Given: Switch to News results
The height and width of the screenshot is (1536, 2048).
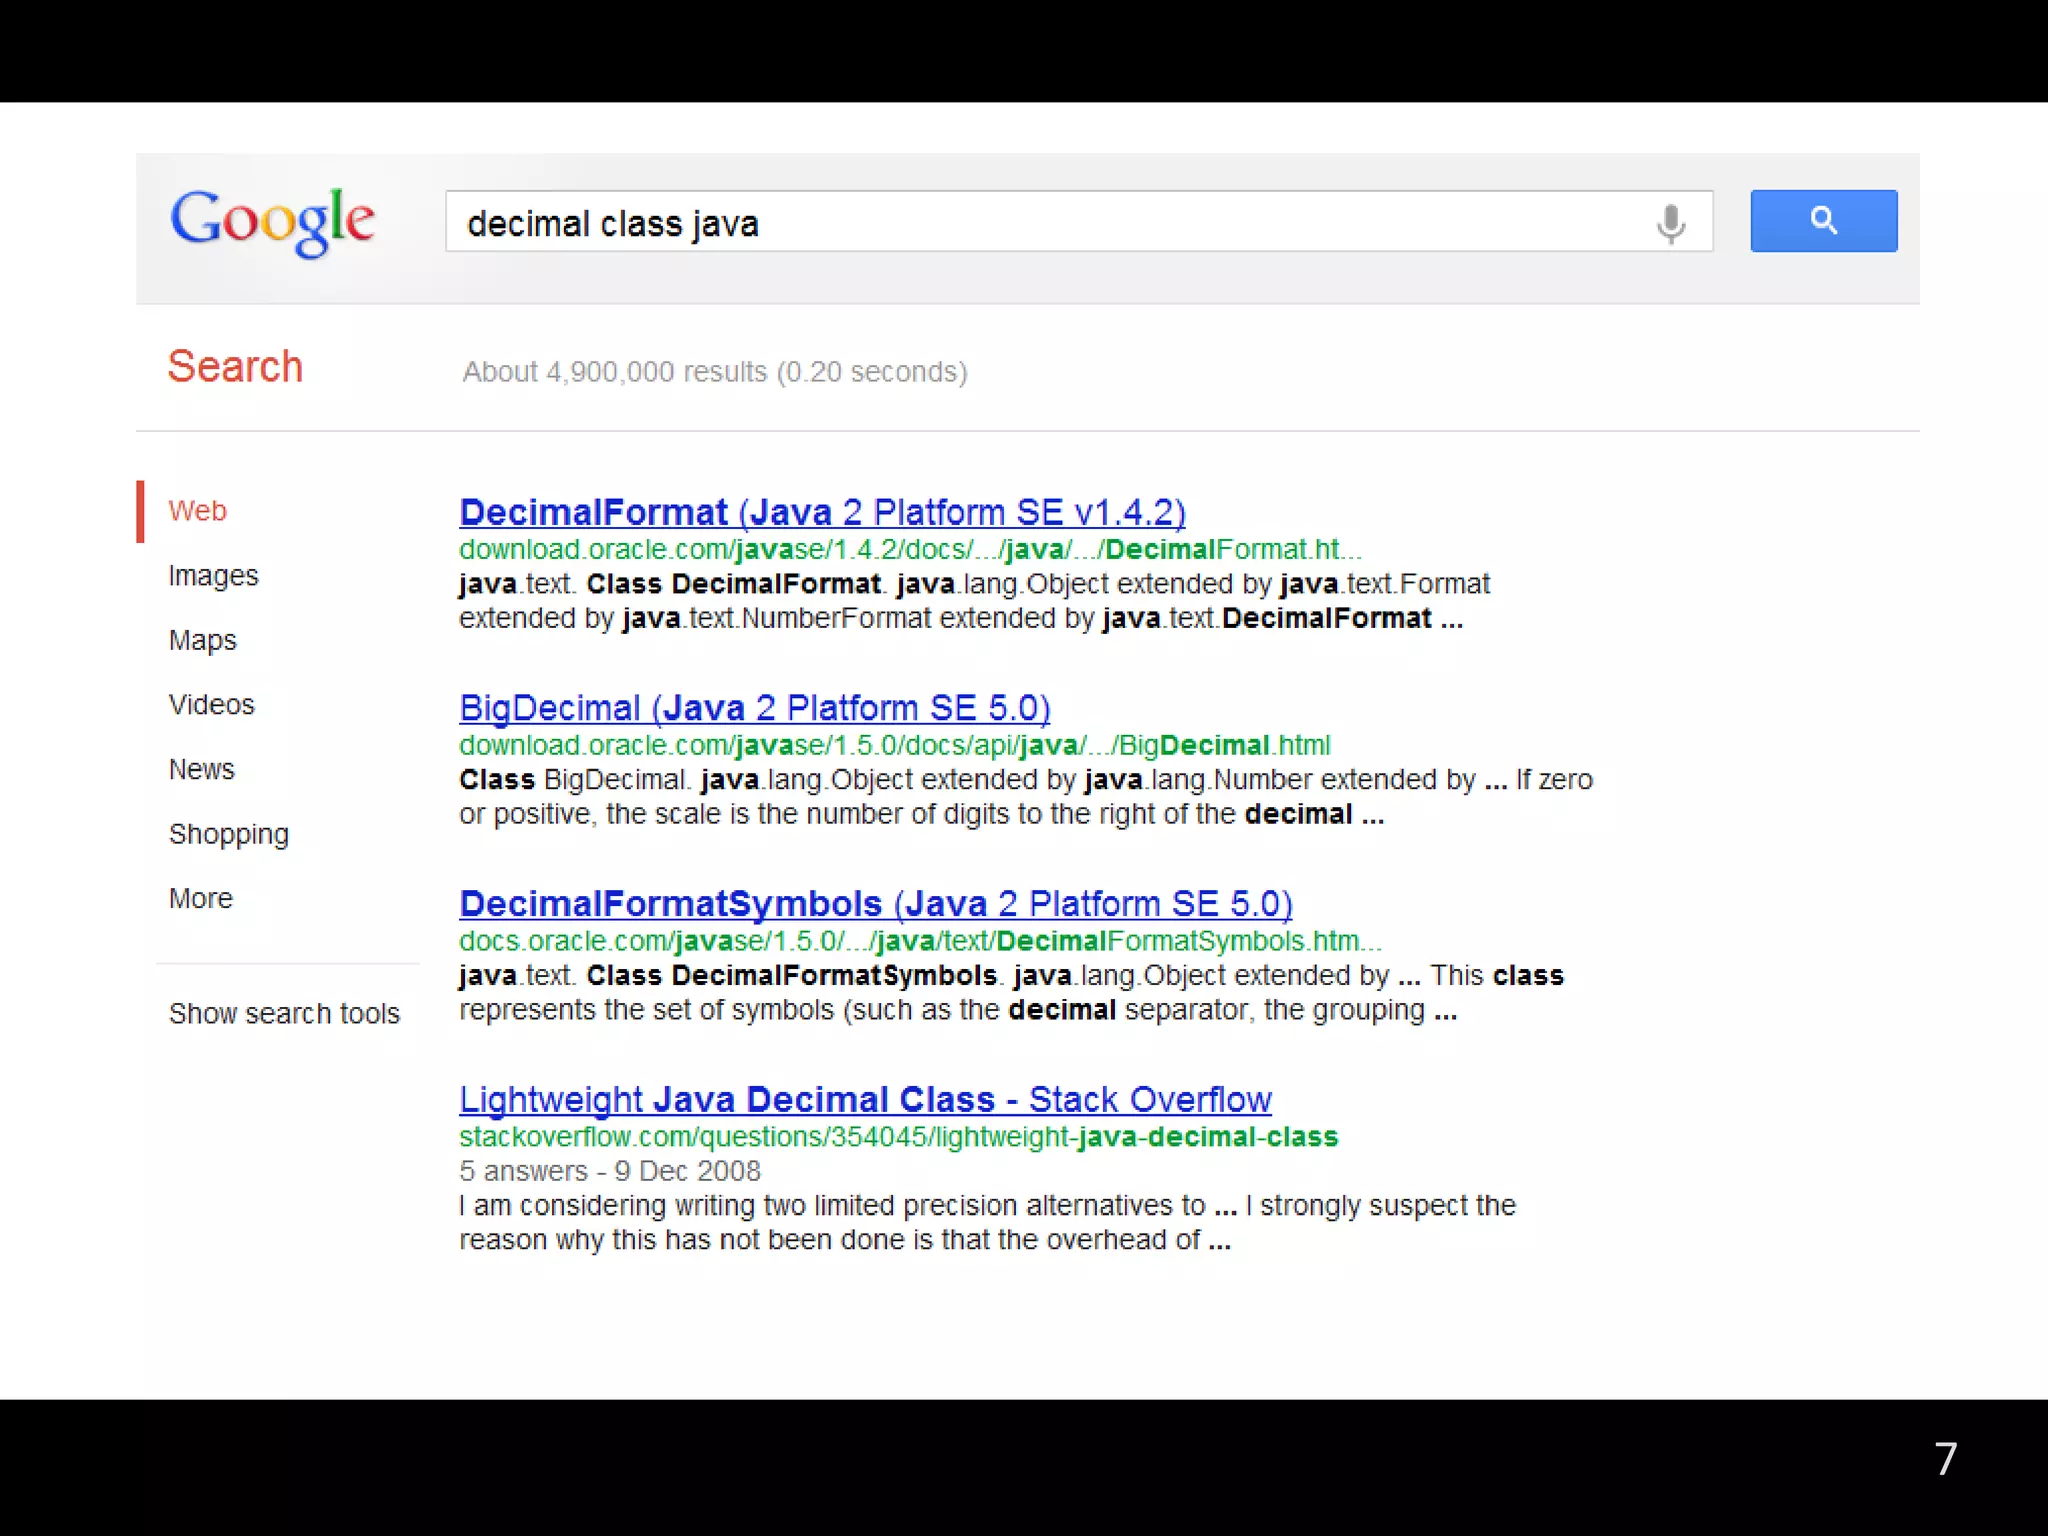Looking at the screenshot, I should point(201,769).
